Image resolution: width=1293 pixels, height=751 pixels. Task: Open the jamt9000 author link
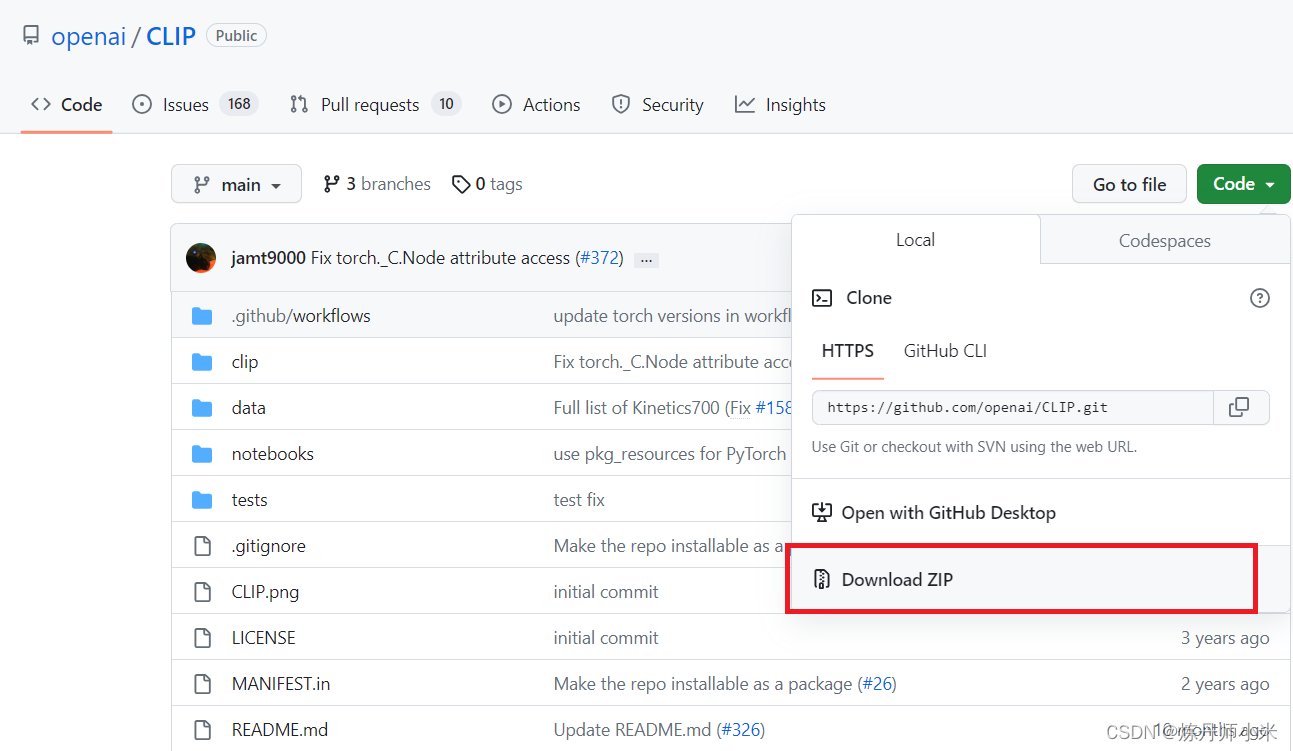coord(268,258)
